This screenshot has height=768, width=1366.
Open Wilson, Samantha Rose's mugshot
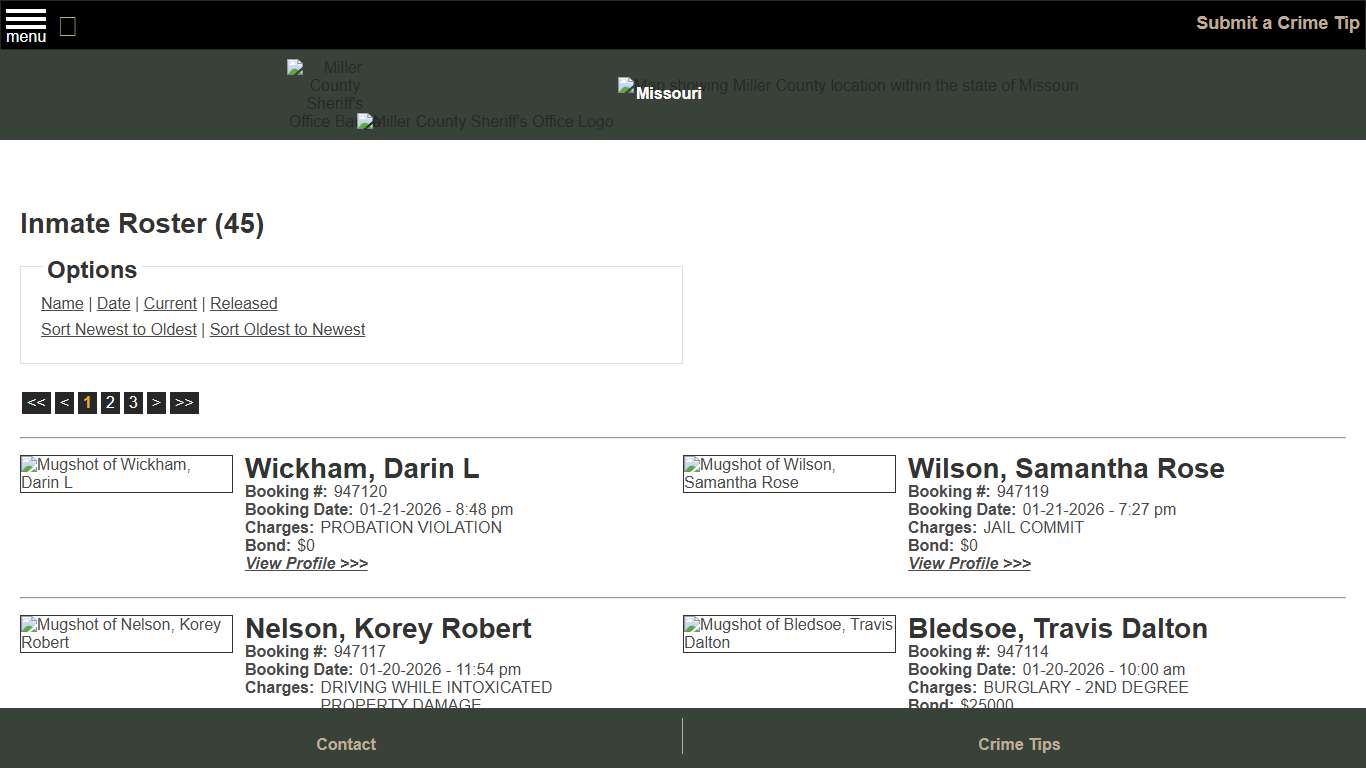(789, 473)
